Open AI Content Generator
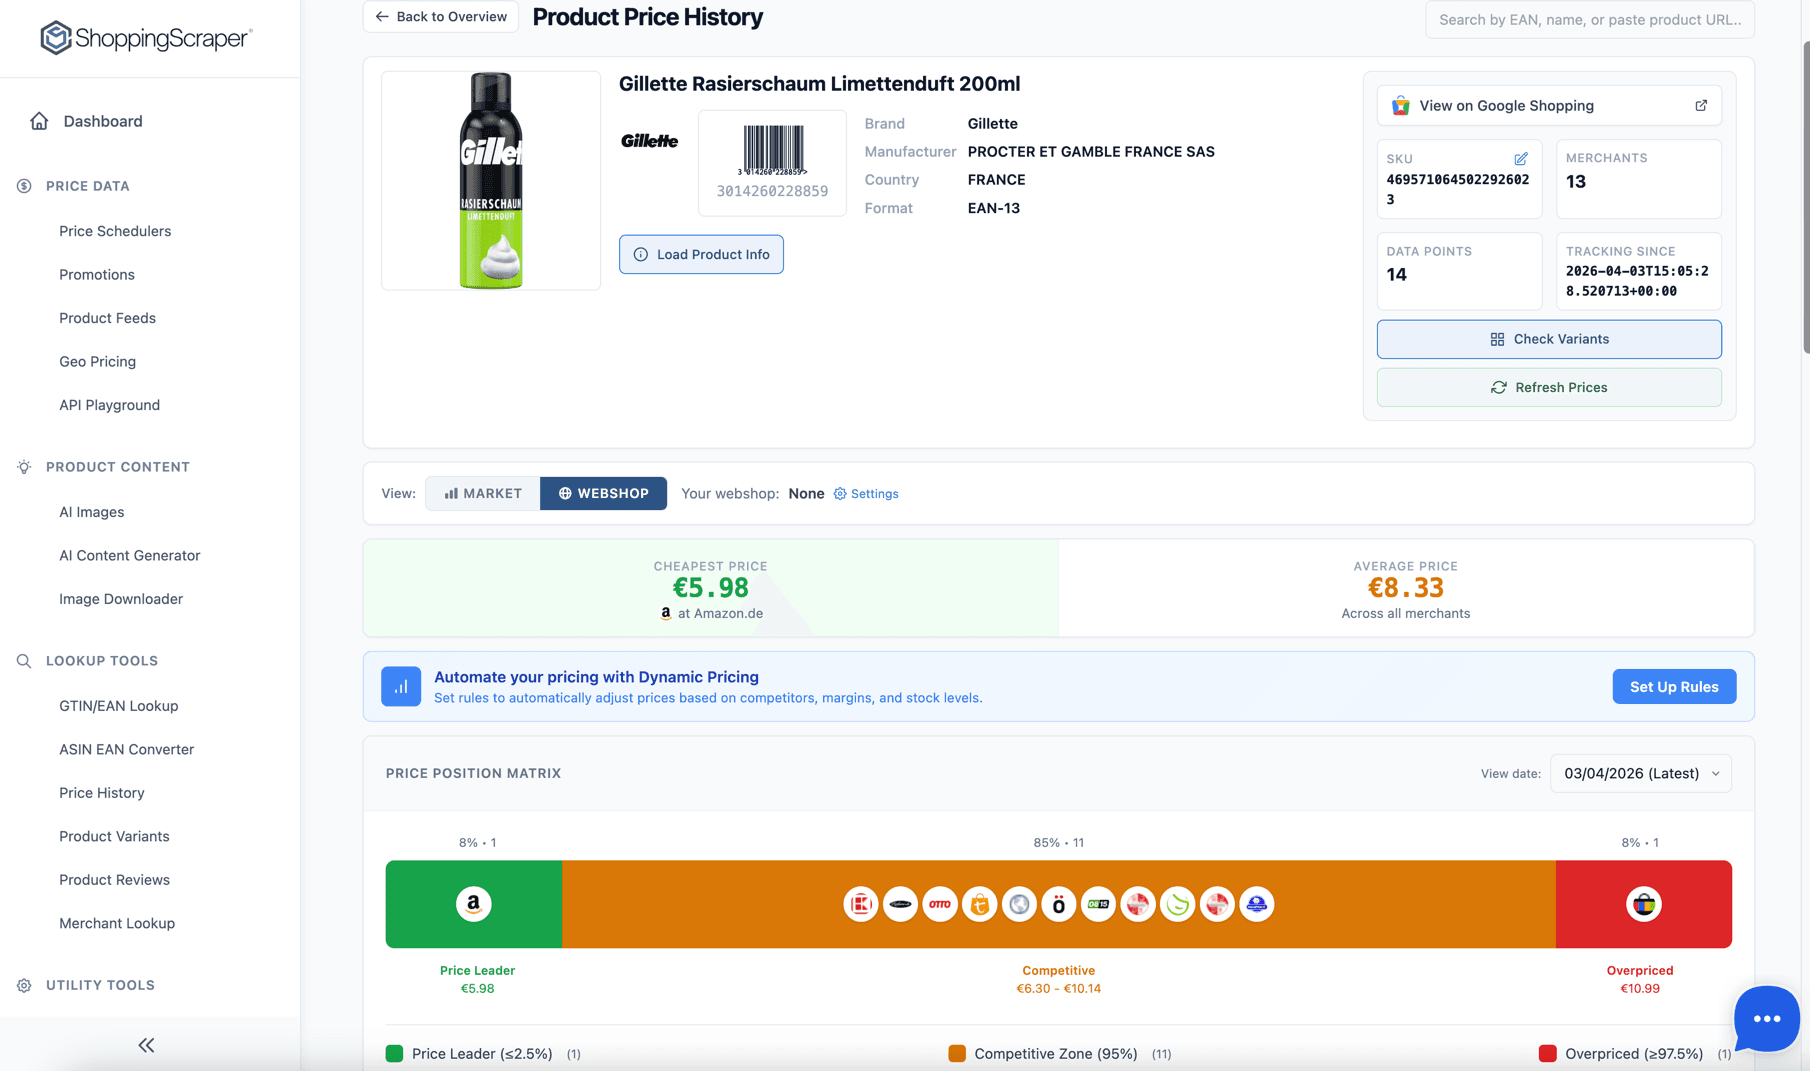This screenshot has width=1810, height=1071. [x=129, y=555]
